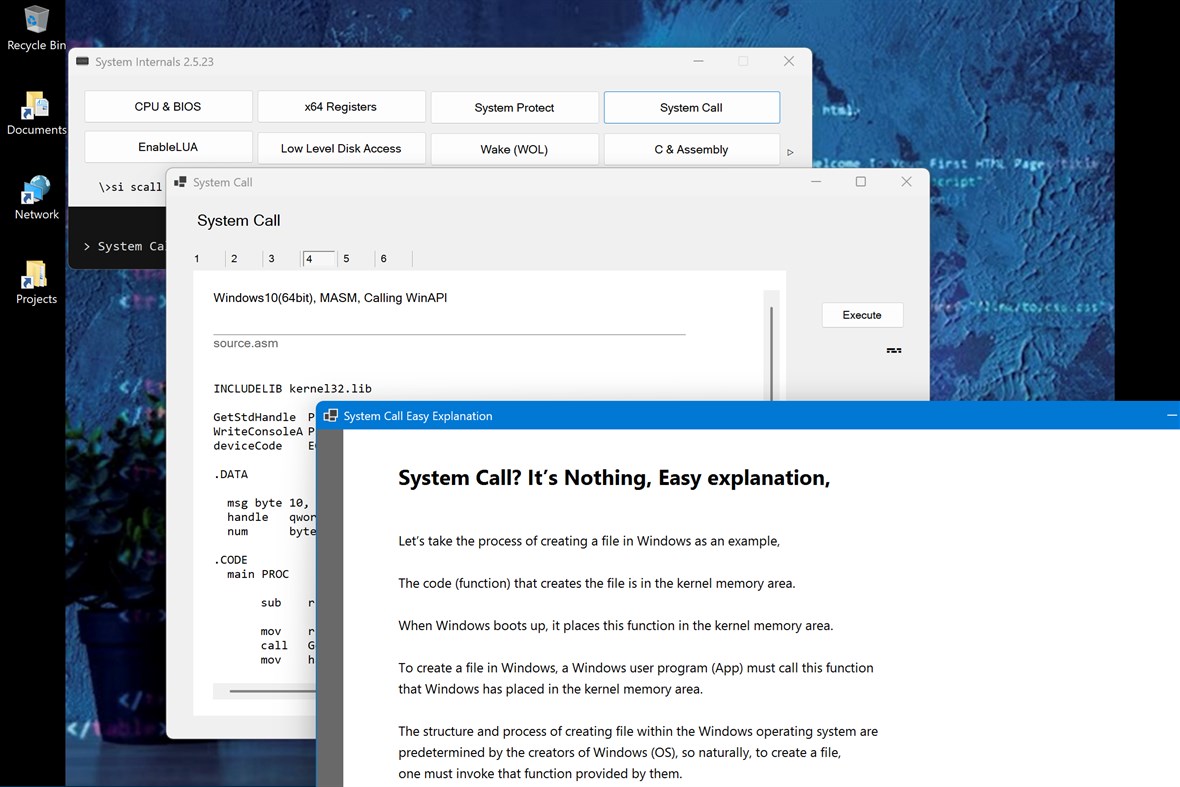This screenshot has width=1180, height=787.
Task: Select page 6 of the System Call examples
Action: 383,258
